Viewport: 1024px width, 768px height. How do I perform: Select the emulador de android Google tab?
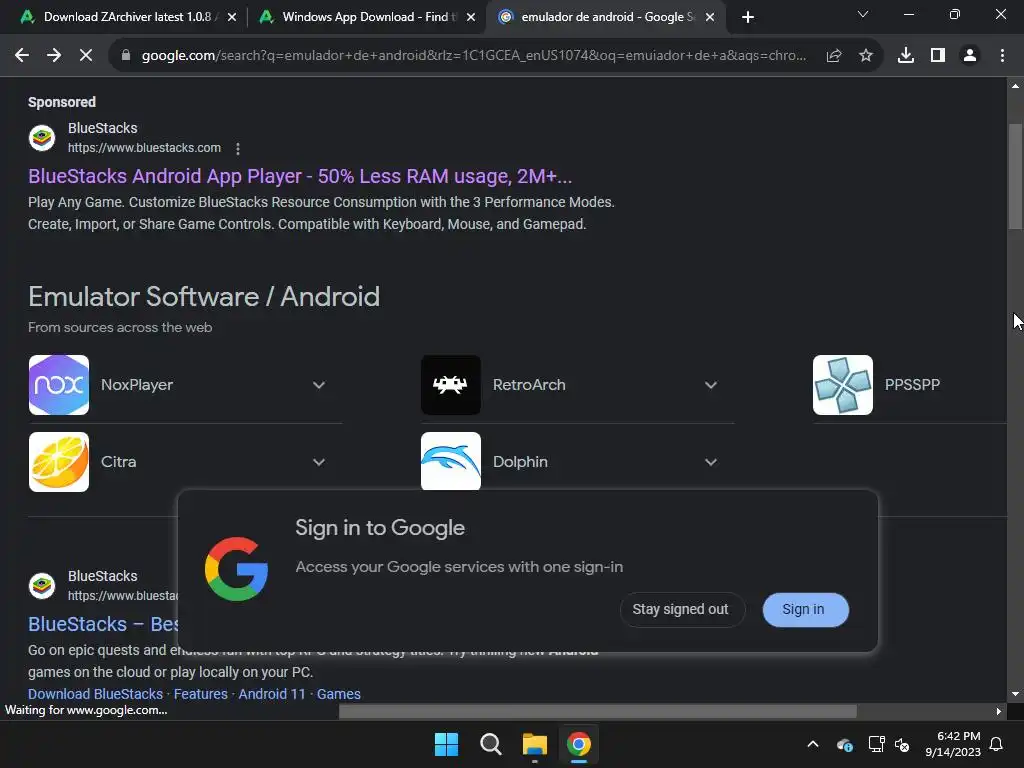click(x=605, y=17)
